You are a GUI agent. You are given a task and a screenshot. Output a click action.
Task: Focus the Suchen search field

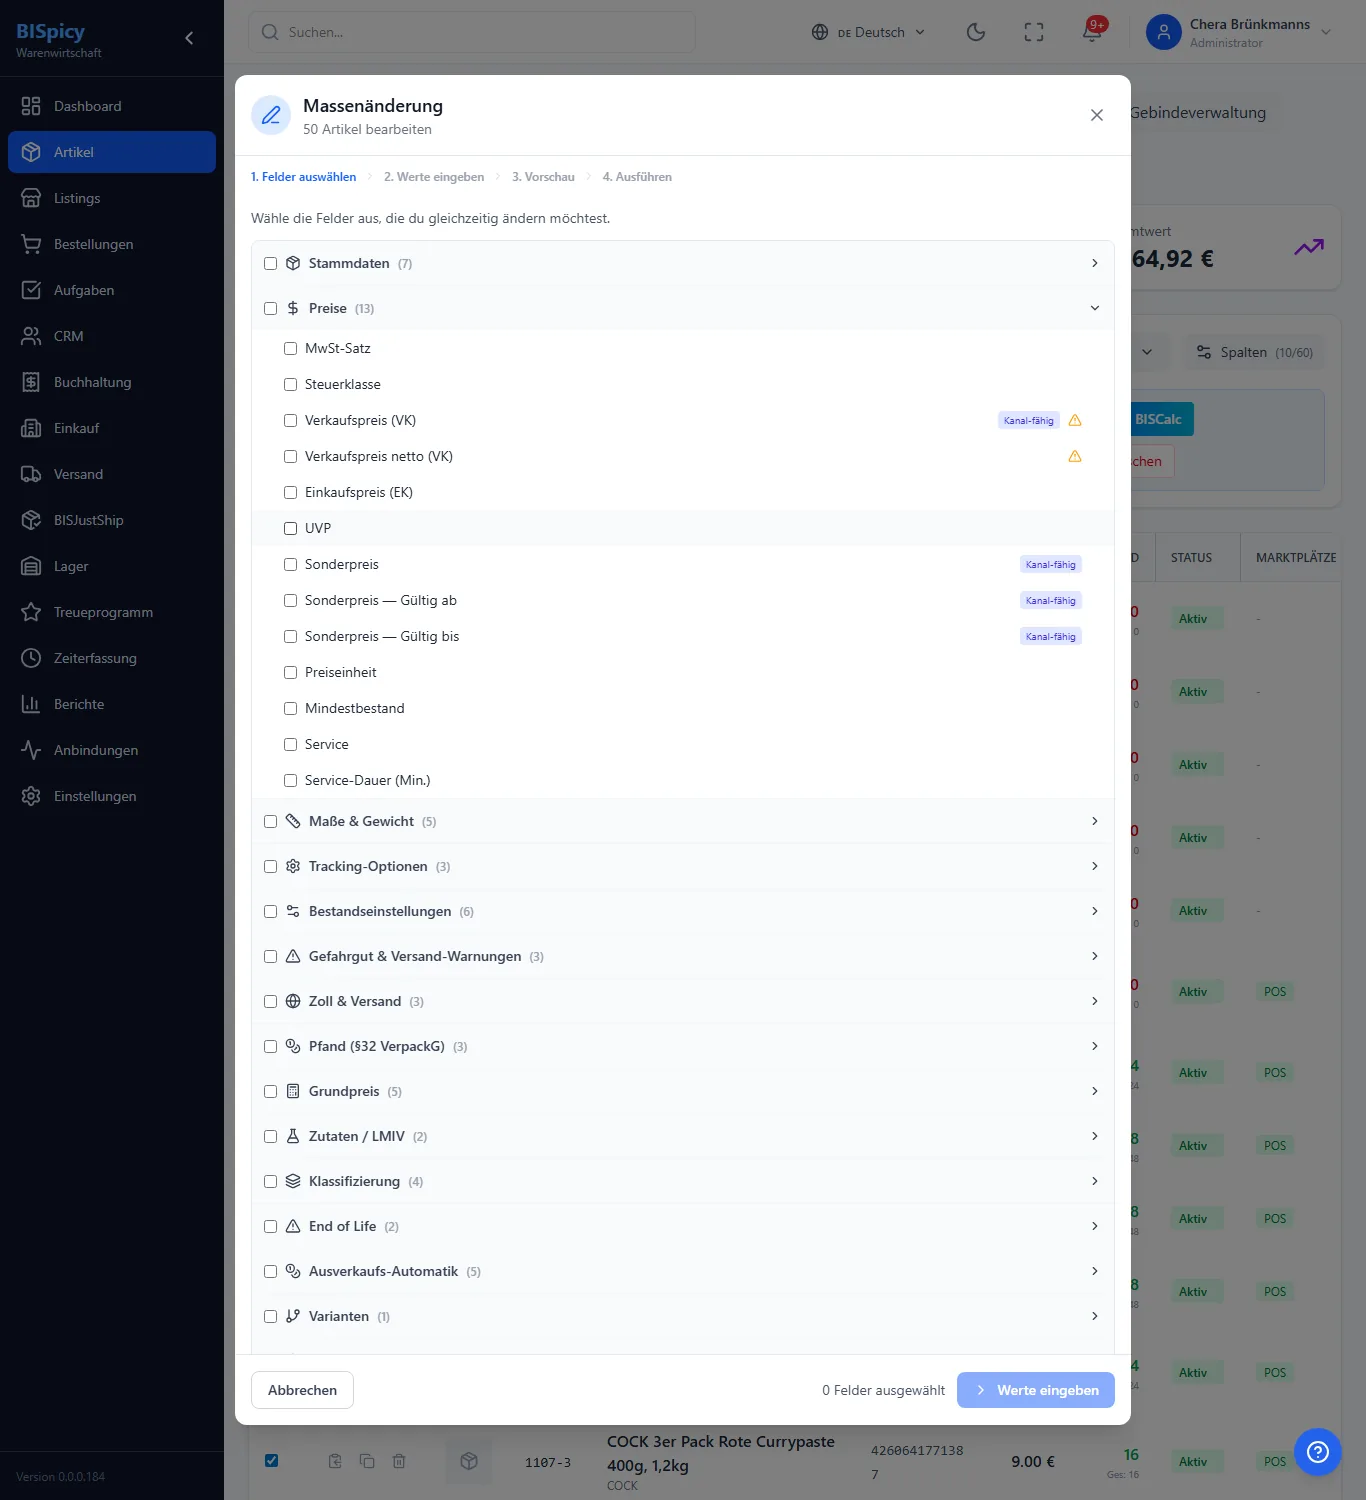pos(472,32)
